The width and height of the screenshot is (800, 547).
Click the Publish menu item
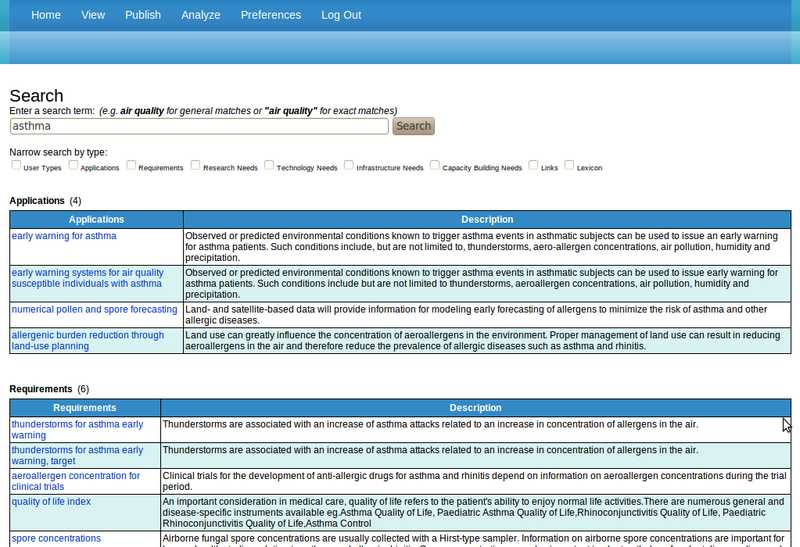(143, 15)
